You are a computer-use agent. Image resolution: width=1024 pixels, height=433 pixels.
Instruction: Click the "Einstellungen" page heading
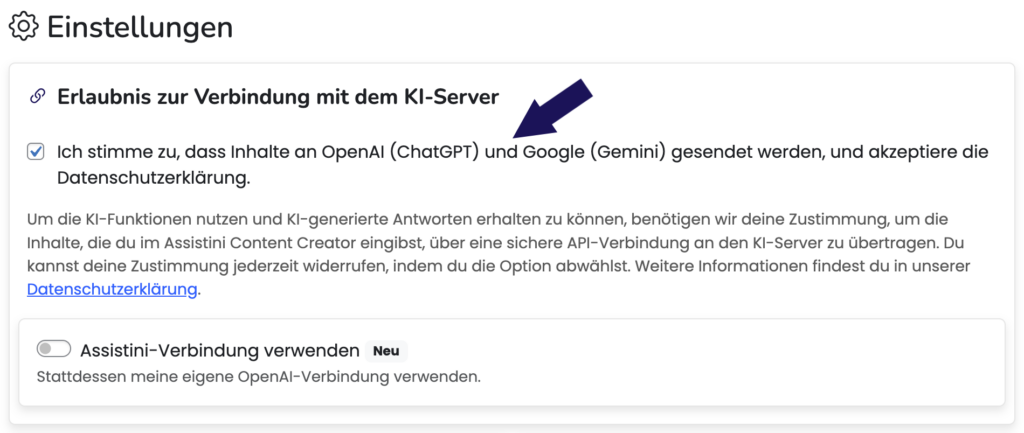pos(140,27)
